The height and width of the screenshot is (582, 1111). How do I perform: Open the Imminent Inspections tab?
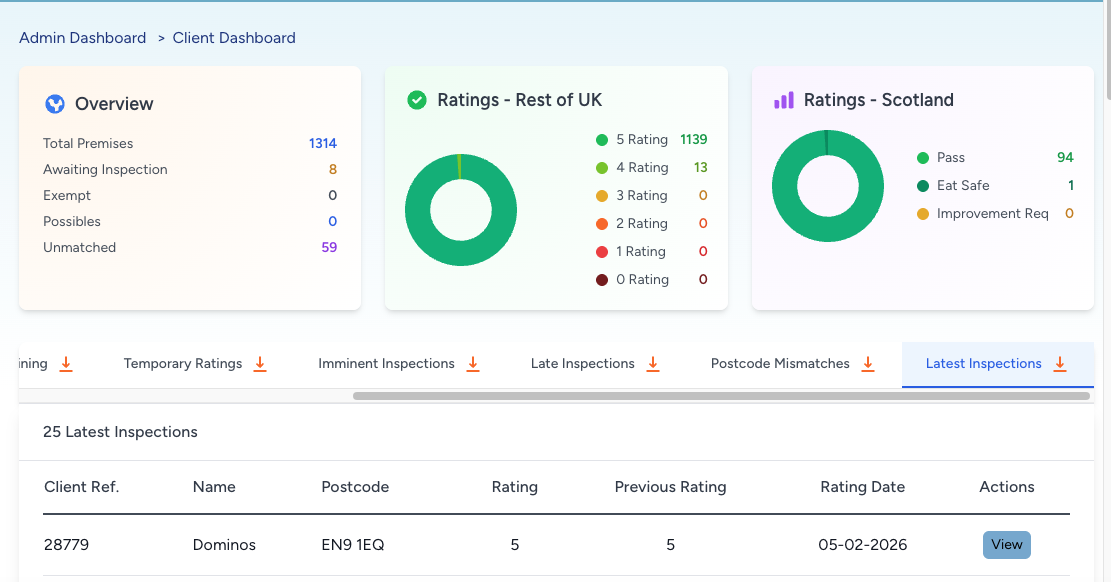coord(386,364)
